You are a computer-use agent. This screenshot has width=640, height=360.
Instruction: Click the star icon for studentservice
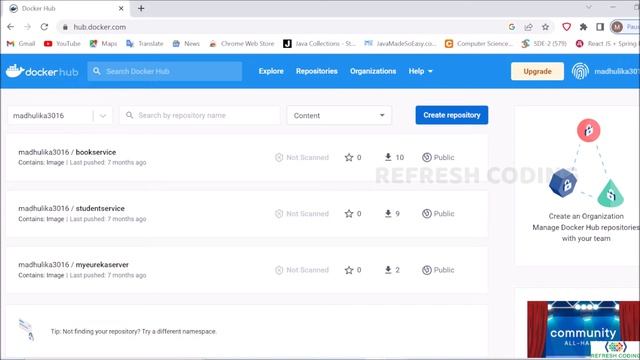pyautogui.click(x=349, y=214)
